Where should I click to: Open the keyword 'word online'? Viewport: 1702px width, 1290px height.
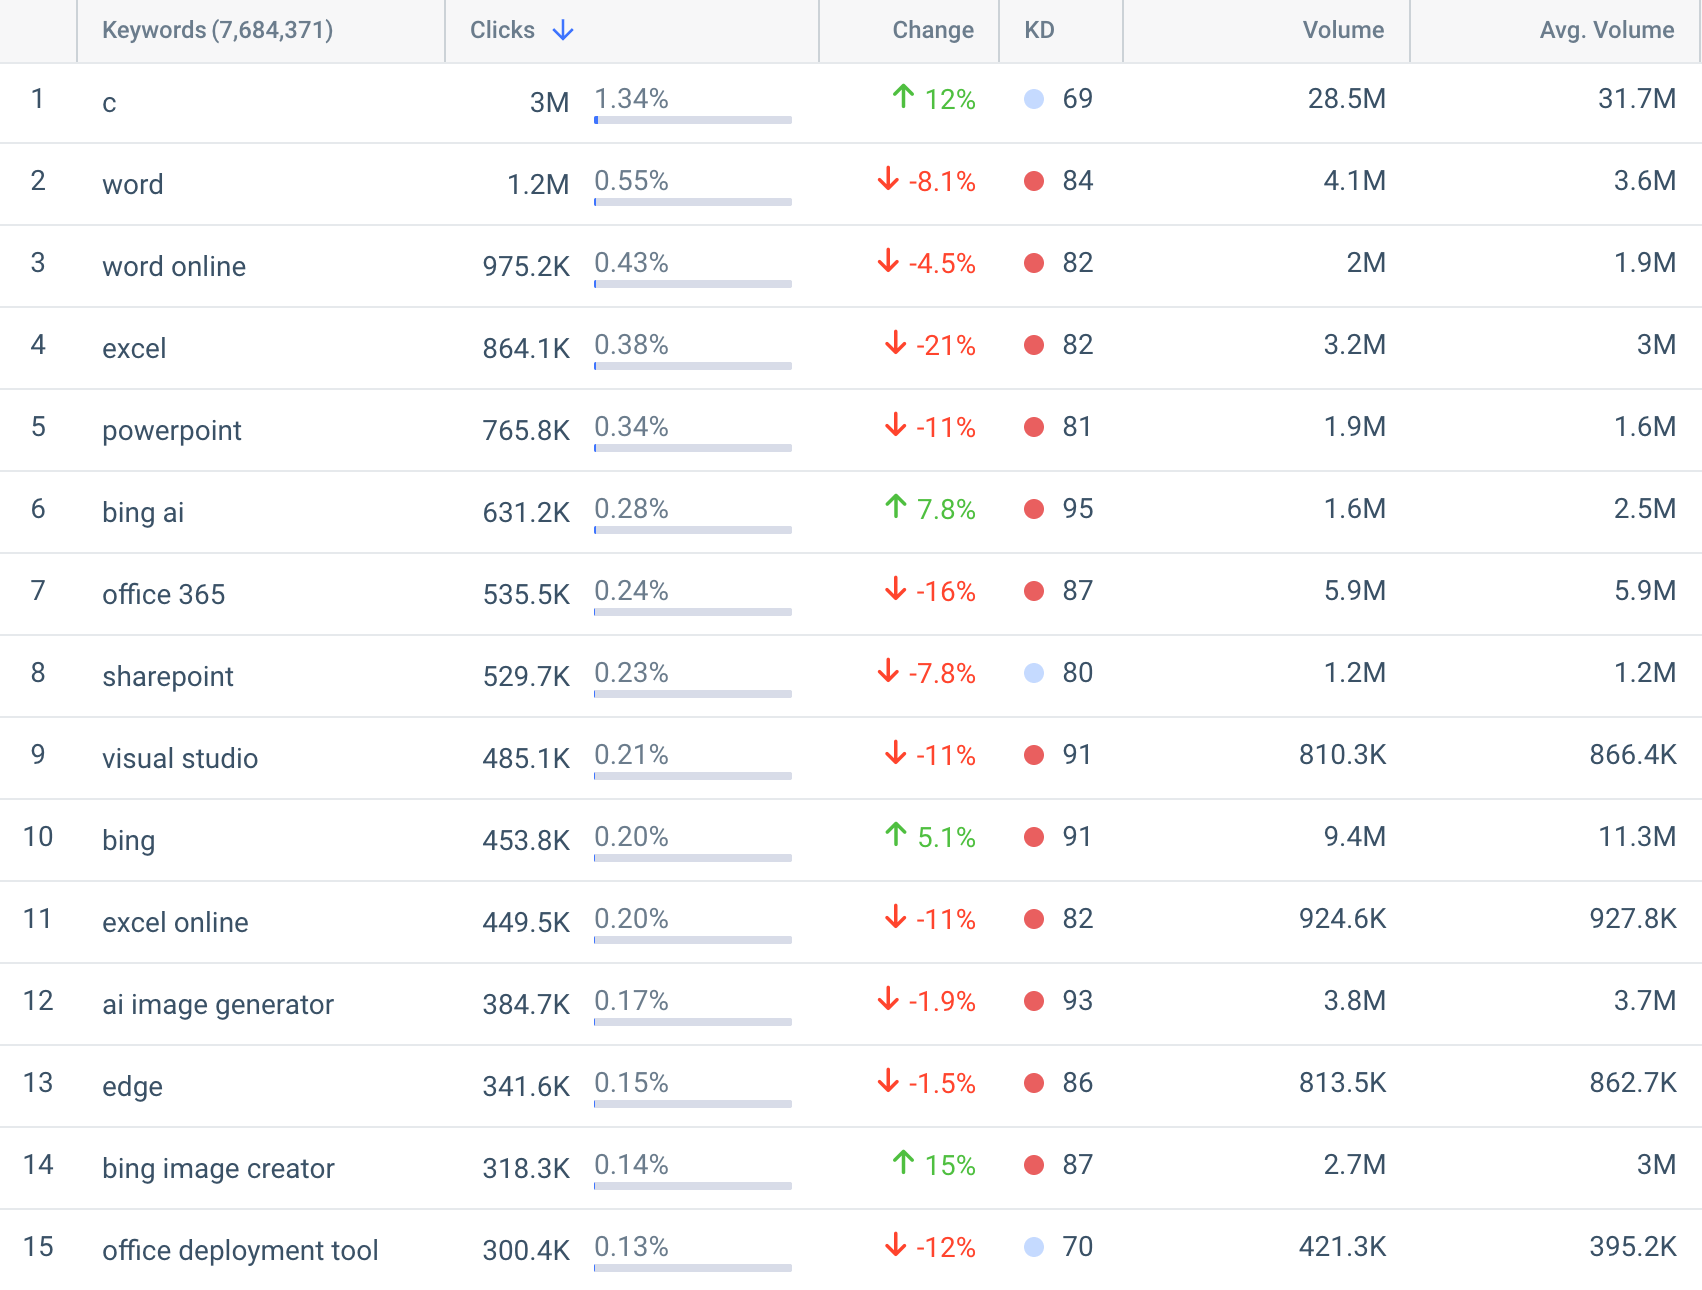174,266
